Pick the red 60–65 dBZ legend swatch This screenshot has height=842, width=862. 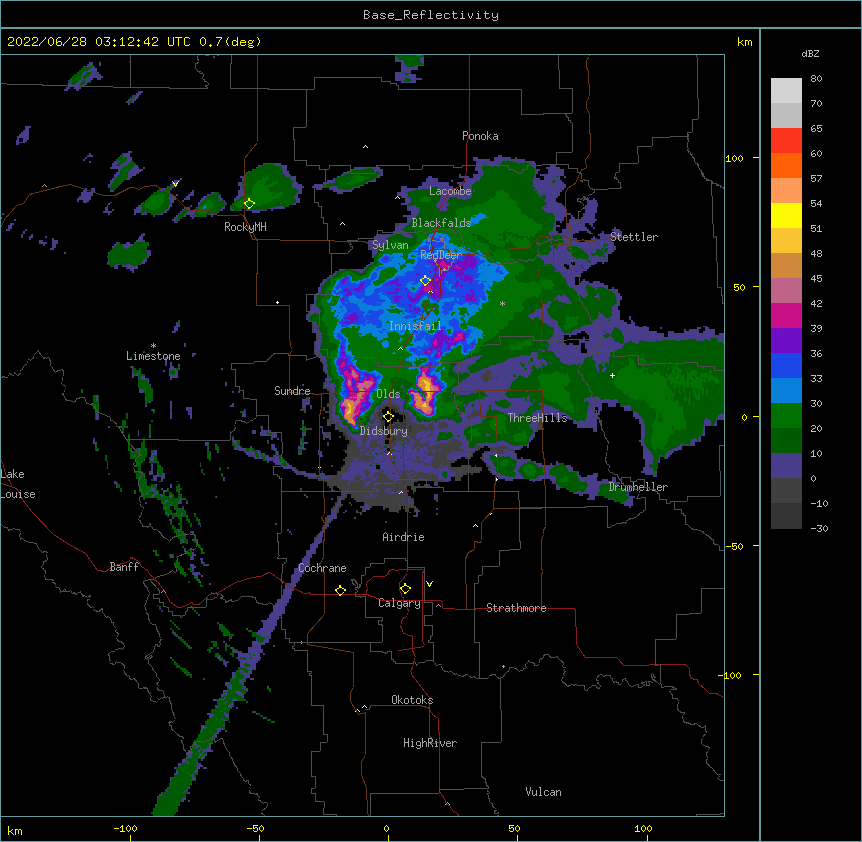(786, 141)
